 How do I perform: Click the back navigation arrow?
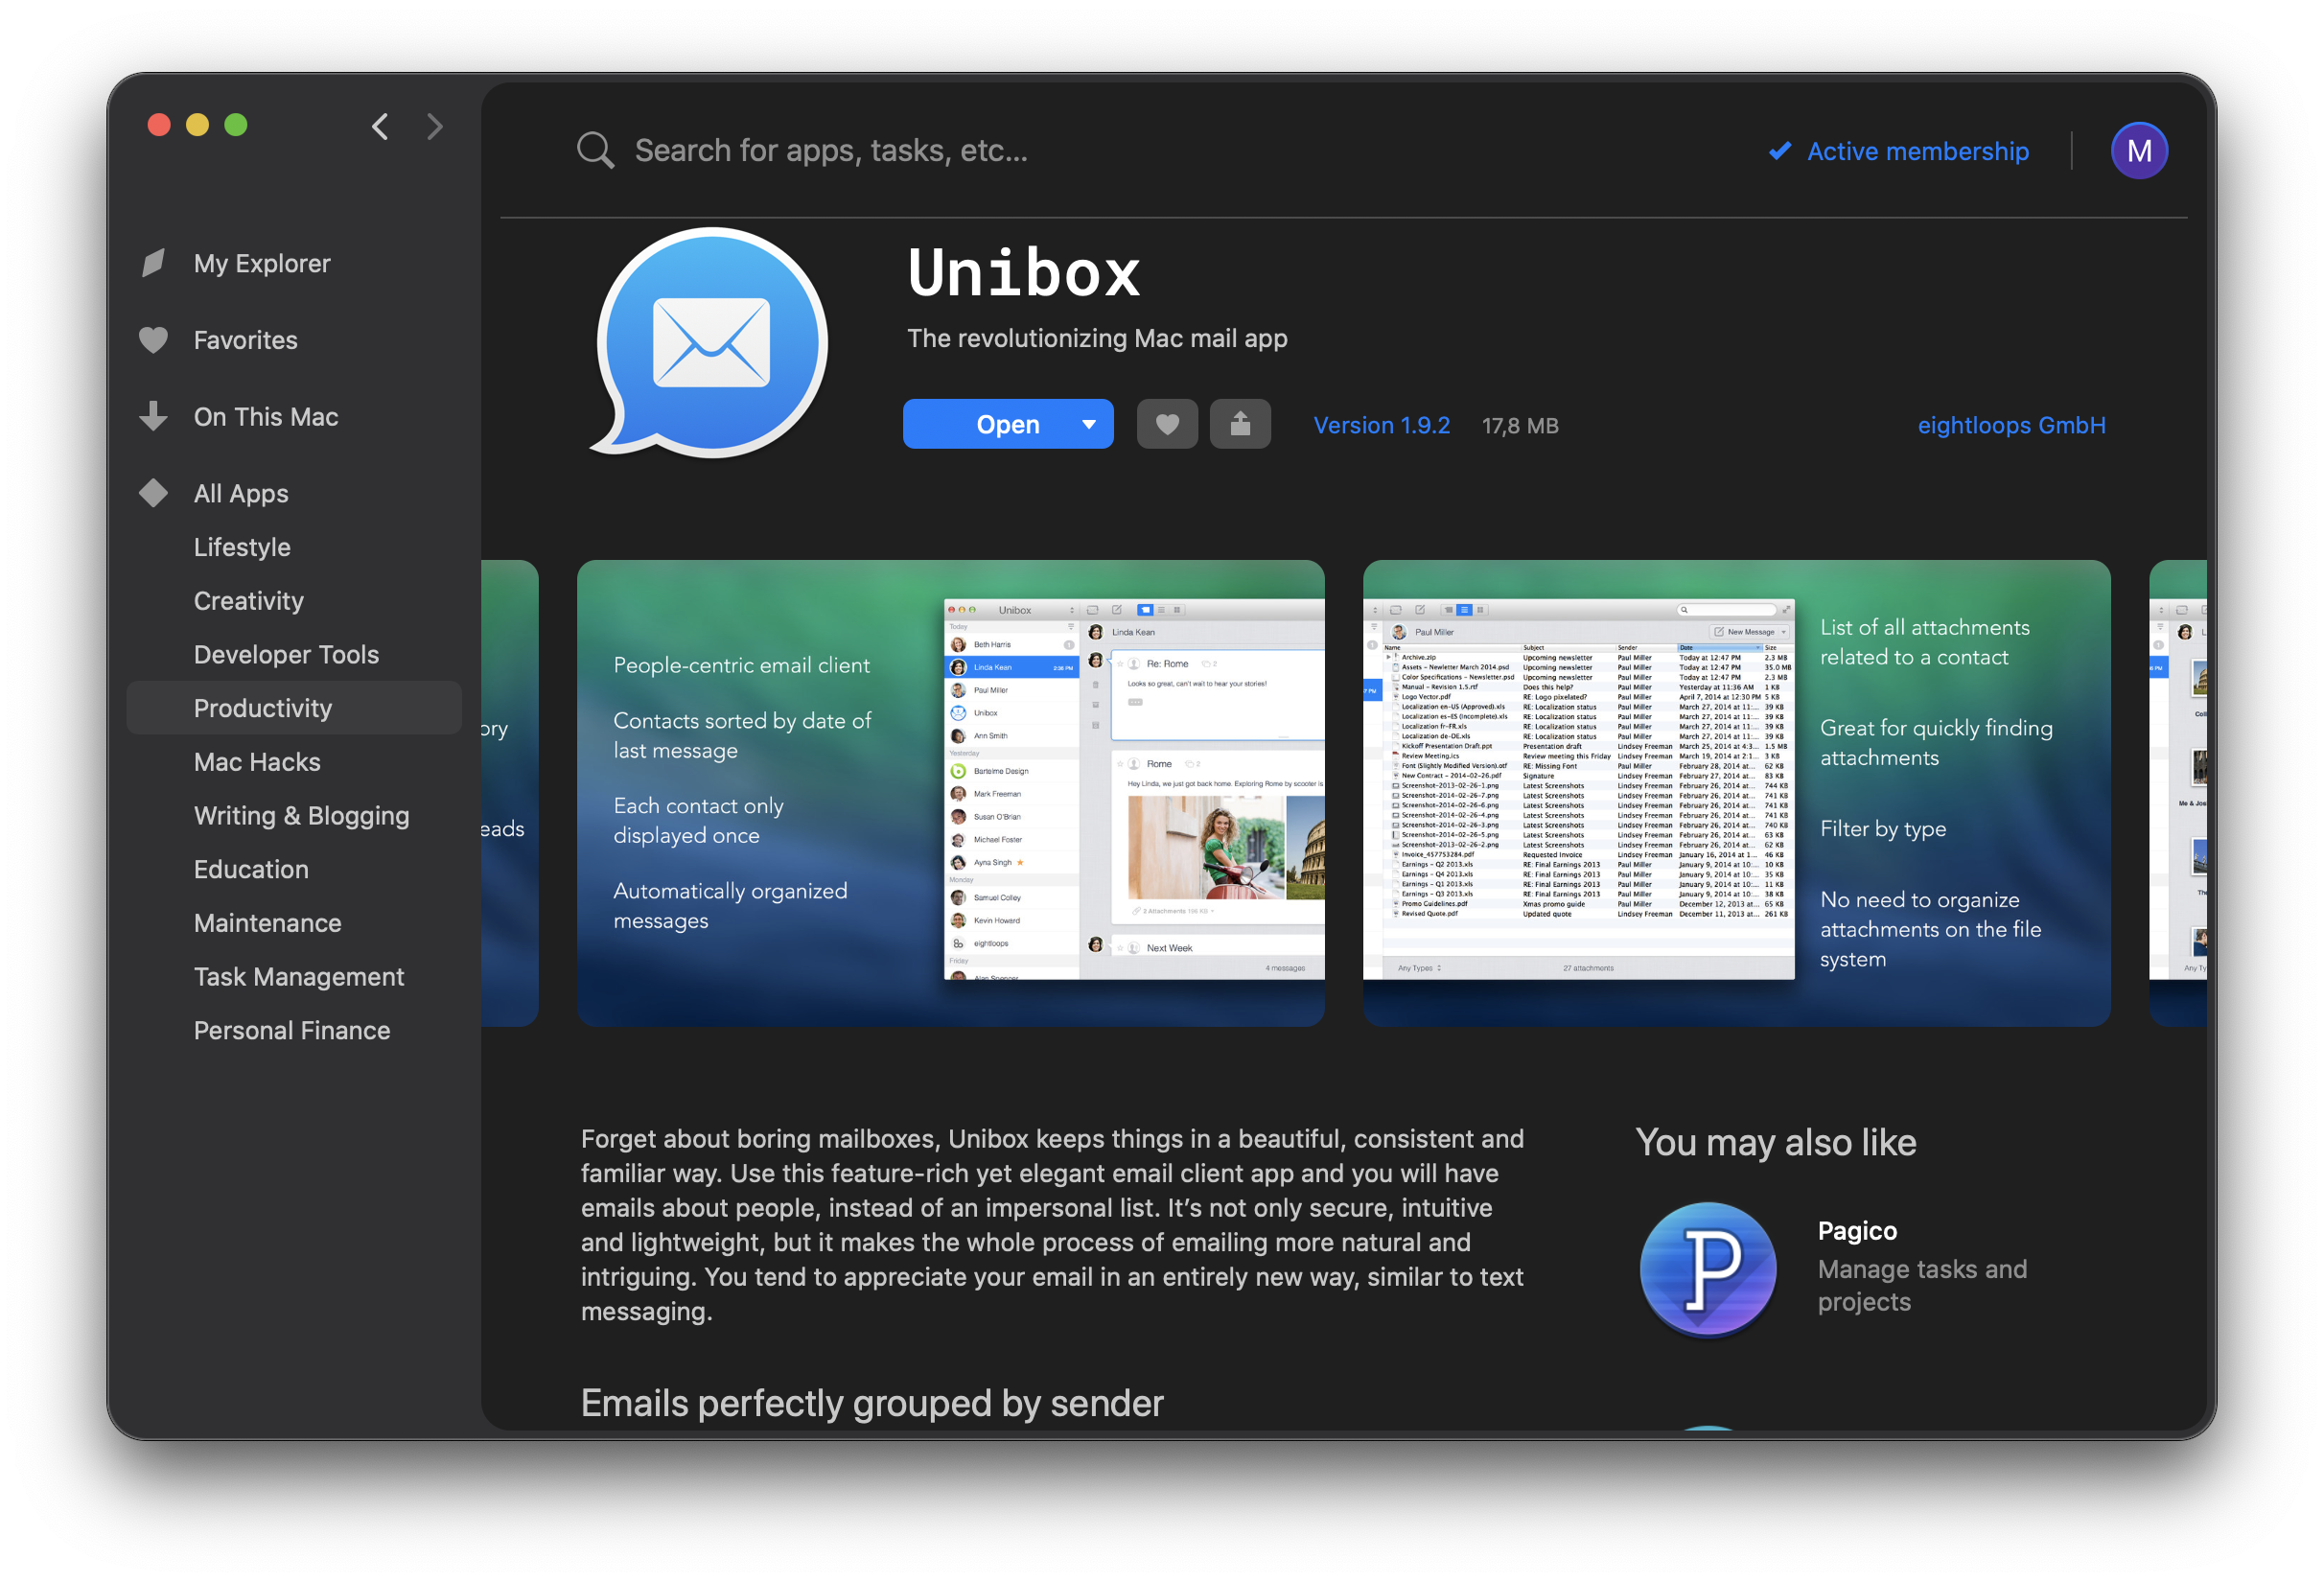[x=380, y=127]
